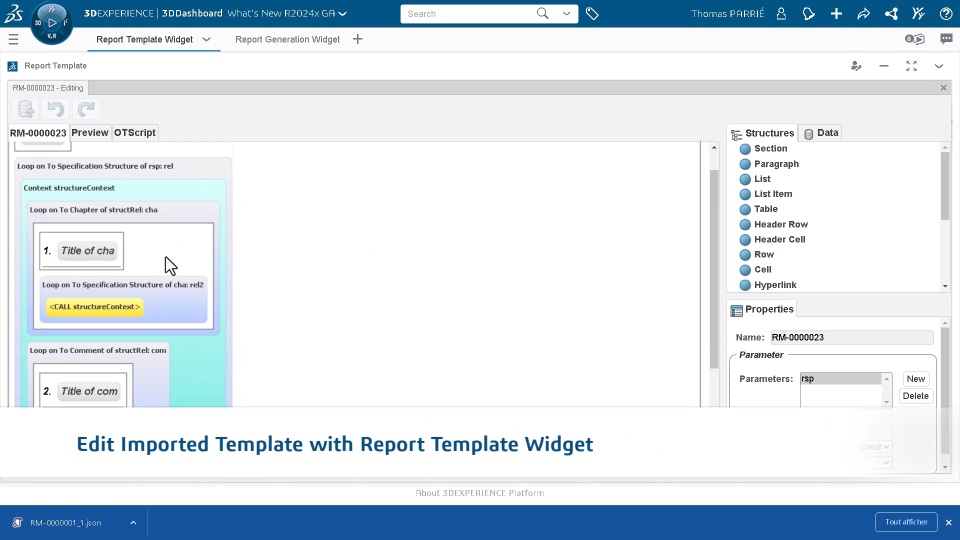Click the share arrow icon
This screenshot has height=540, width=960.
tap(863, 13)
